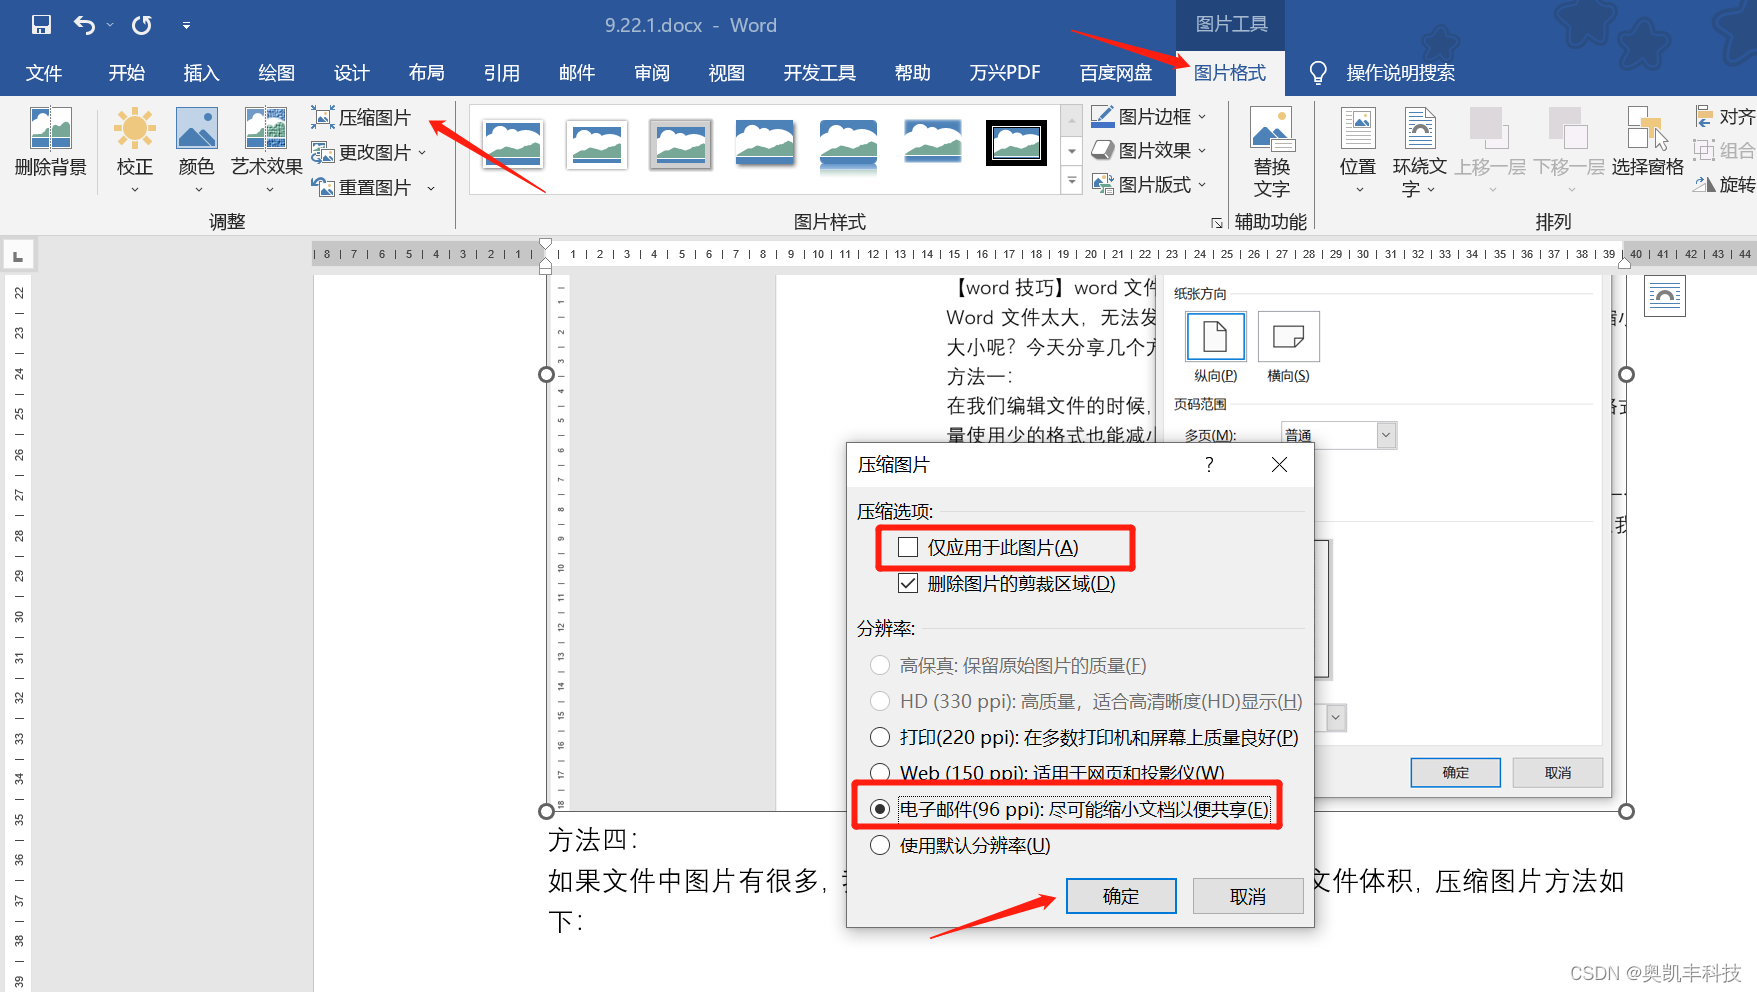Toggle 删除图片的剪裁区域 checkbox
This screenshot has width=1757, height=992.
908,583
